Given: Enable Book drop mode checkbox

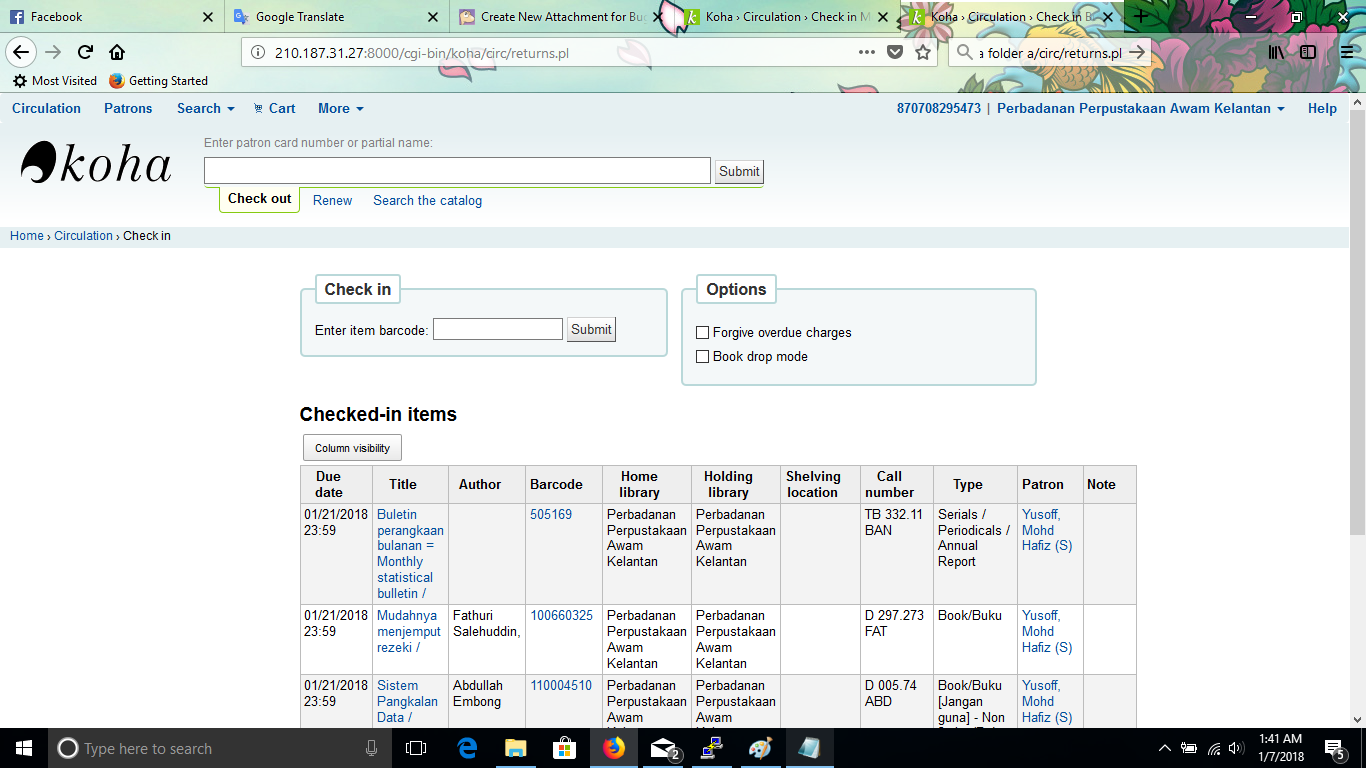Looking at the screenshot, I should (703, 357).
